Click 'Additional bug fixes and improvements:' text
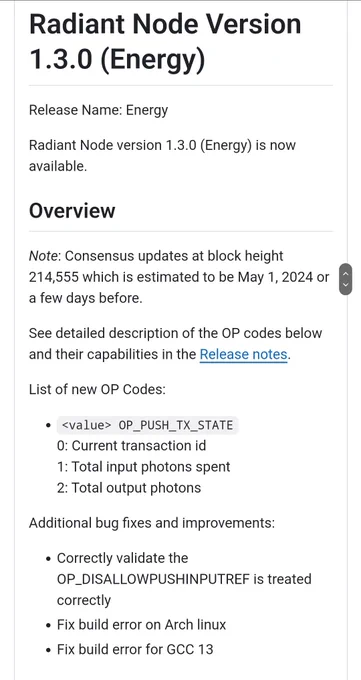This screenshot has width=361, height=680. pyautogui.click(x=152, y=523)
